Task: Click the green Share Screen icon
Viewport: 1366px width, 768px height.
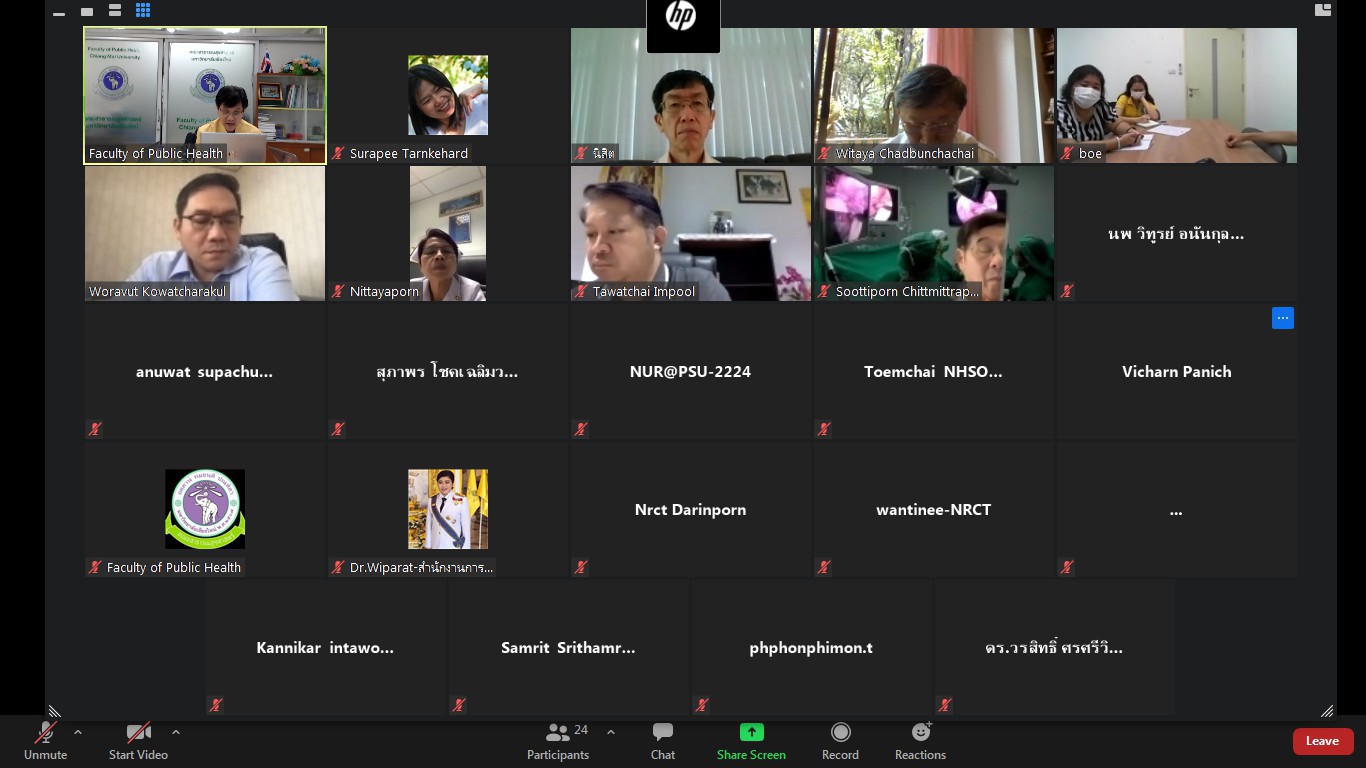Action: point(751,732)
